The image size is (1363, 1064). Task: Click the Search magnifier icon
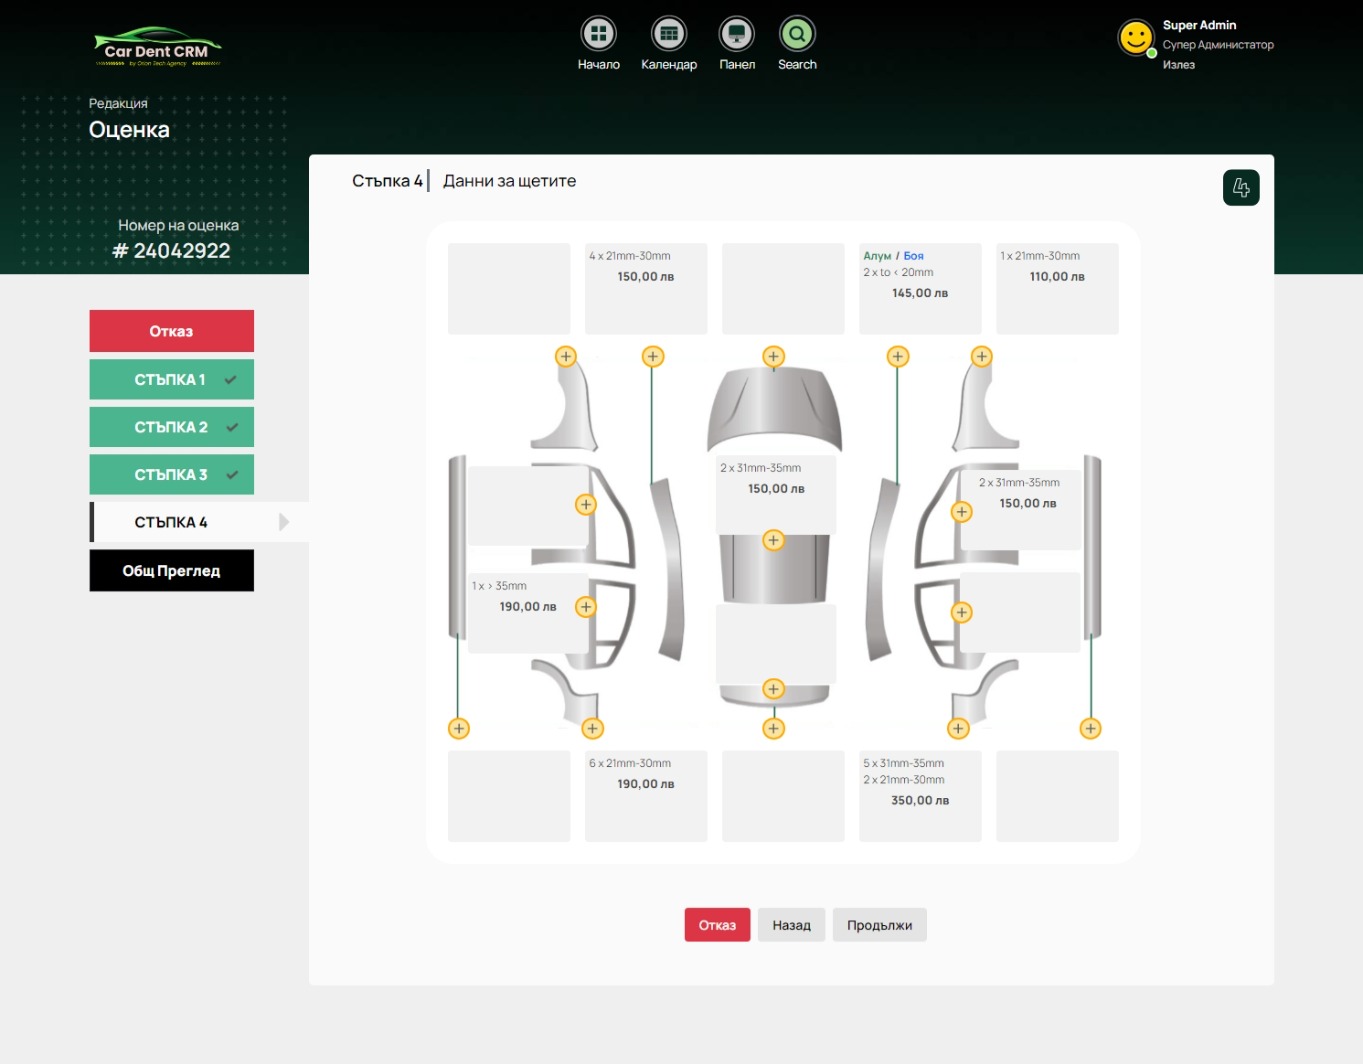tap(797, 34)
